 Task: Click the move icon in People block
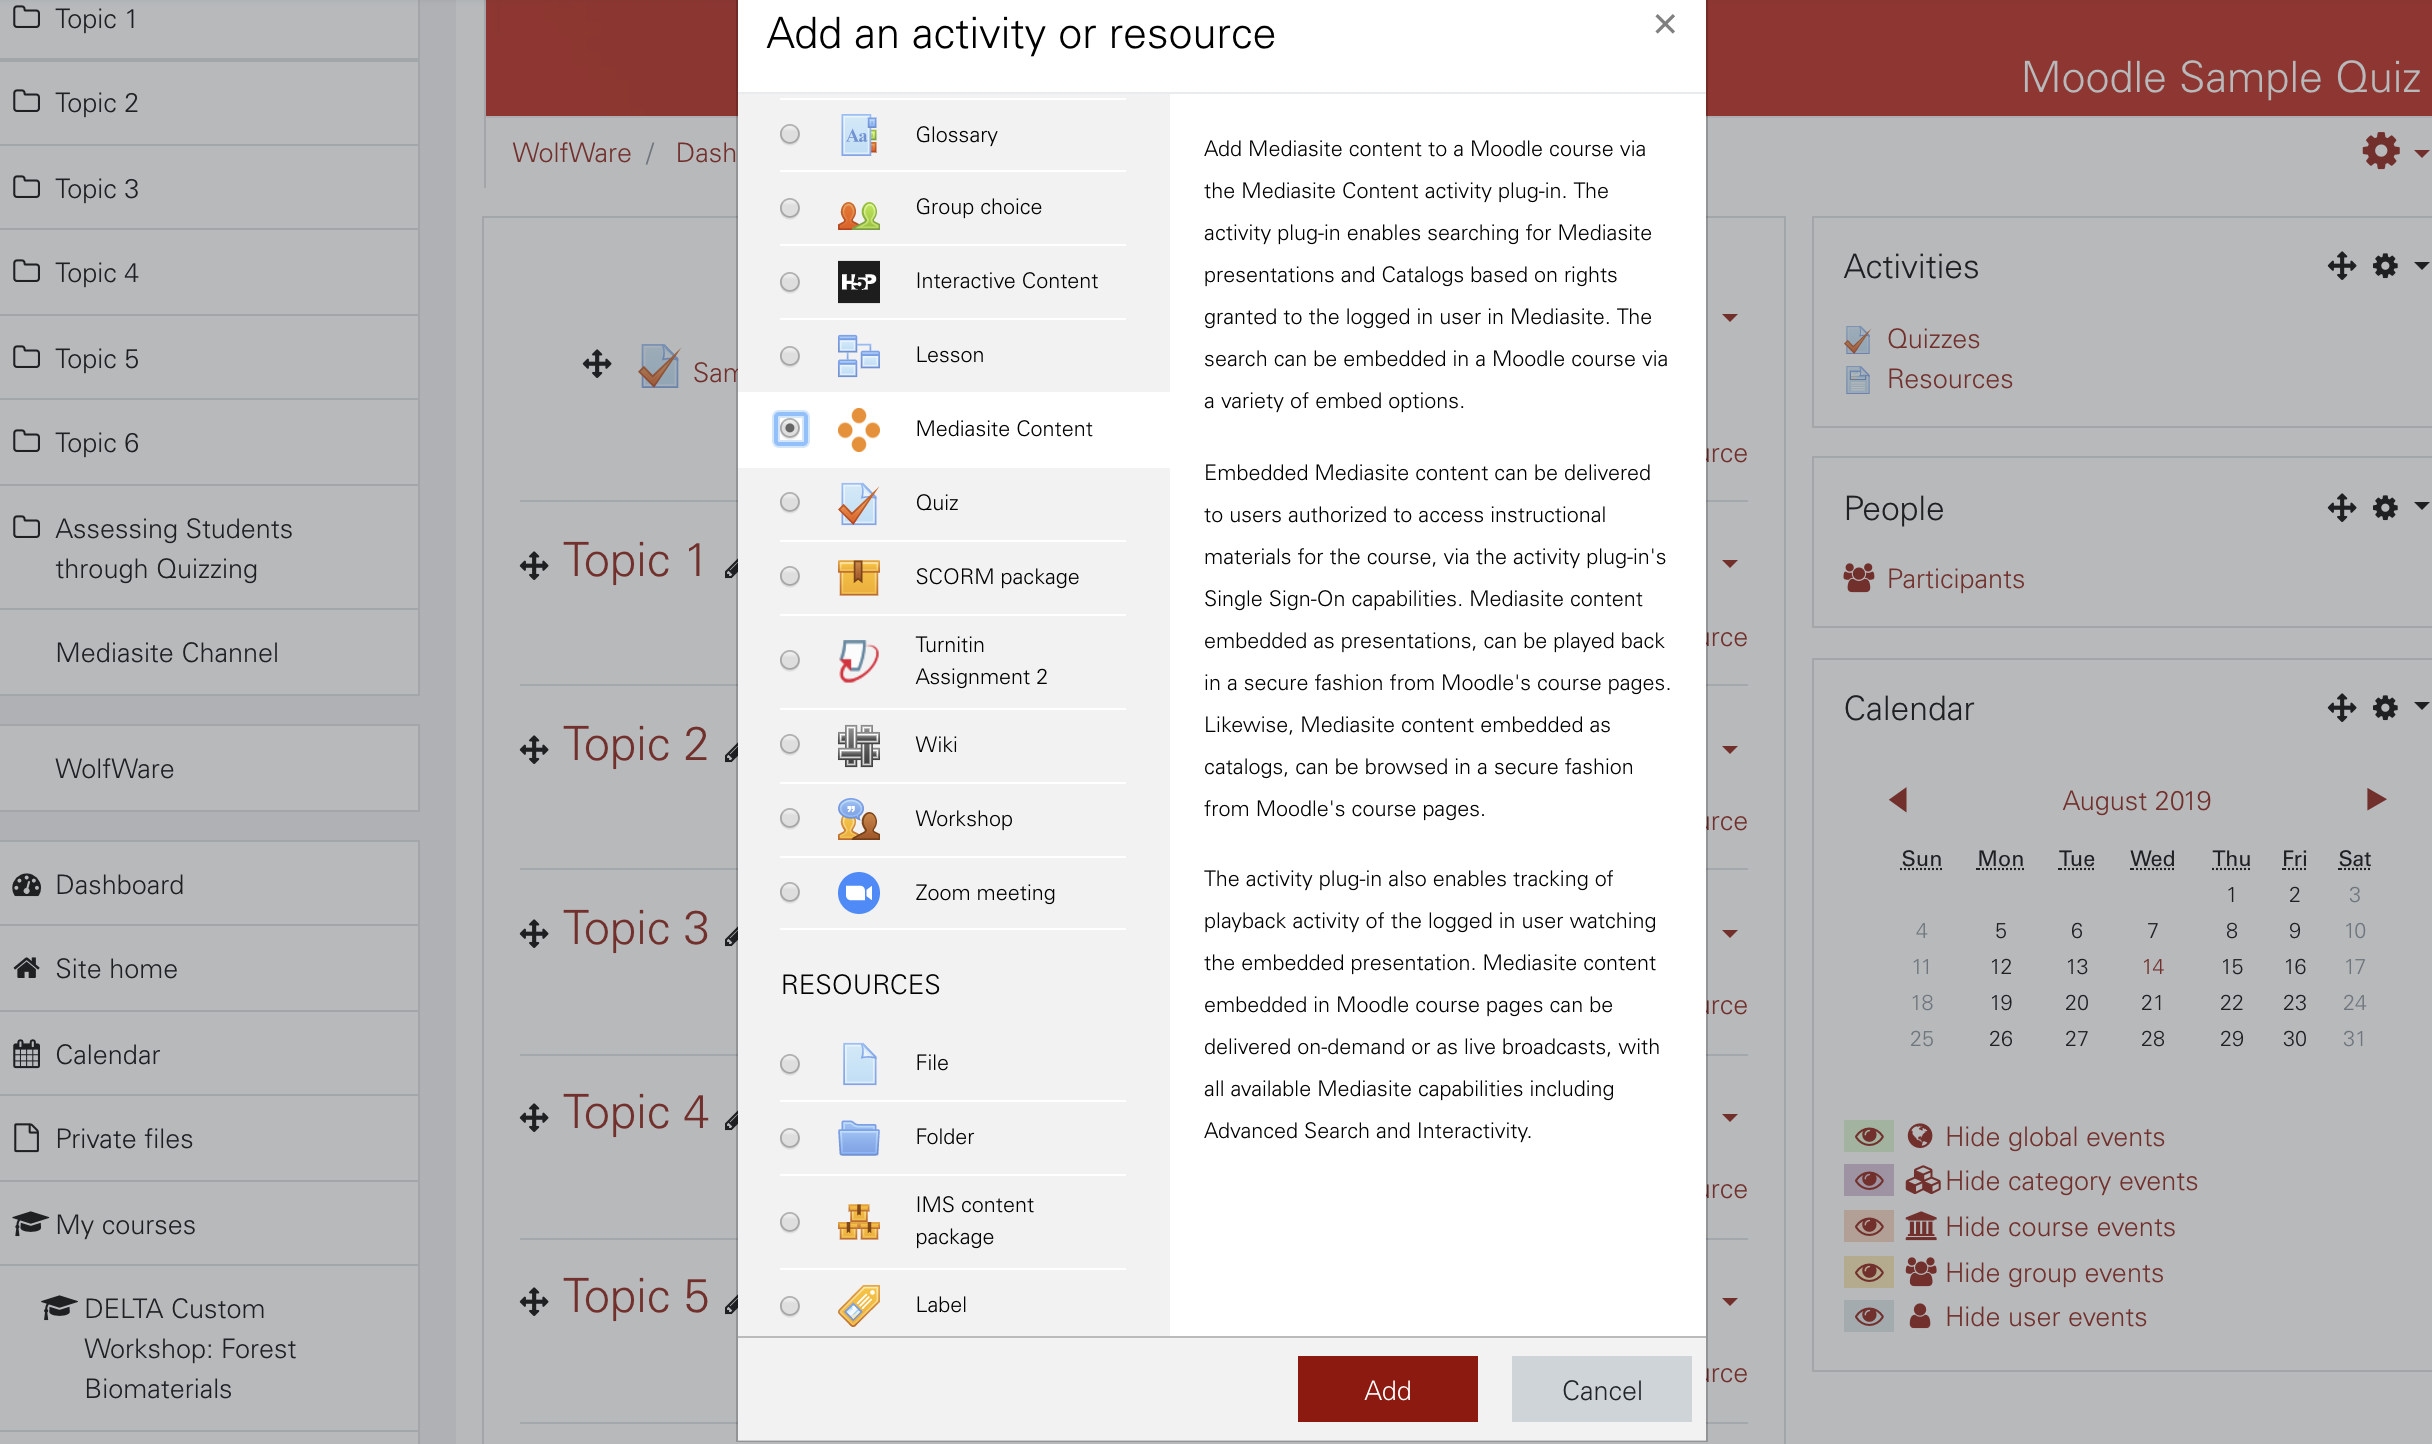[2341, 508]
